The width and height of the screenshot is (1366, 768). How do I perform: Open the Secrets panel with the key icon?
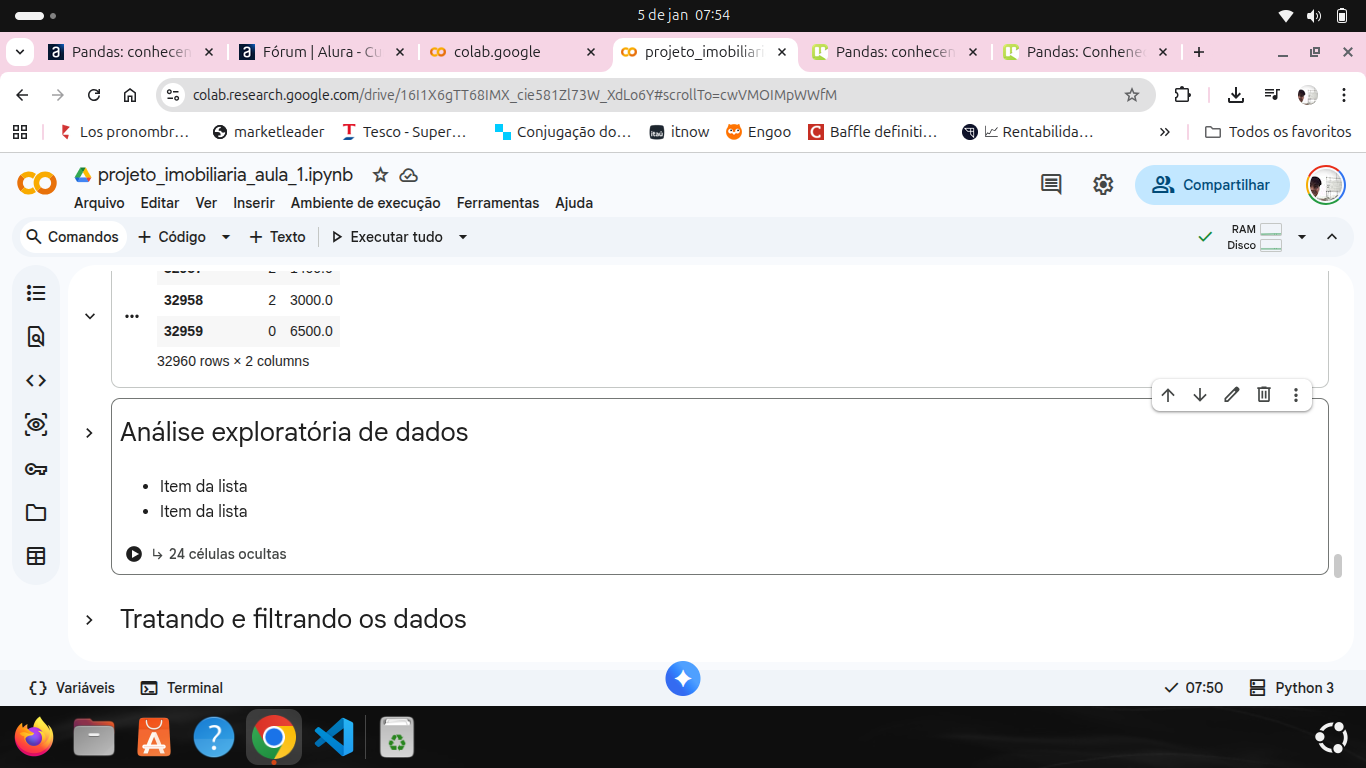(36, 467)
